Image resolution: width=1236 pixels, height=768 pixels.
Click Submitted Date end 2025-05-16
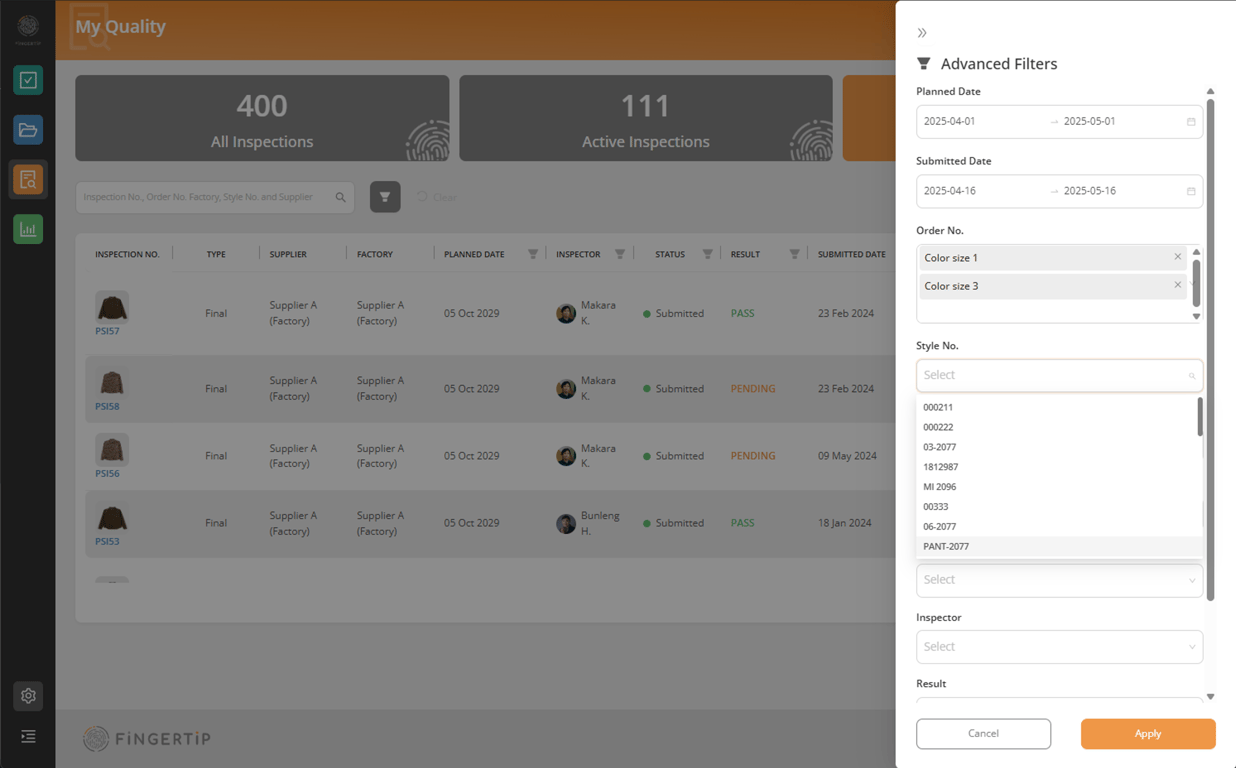(1089, 190)
